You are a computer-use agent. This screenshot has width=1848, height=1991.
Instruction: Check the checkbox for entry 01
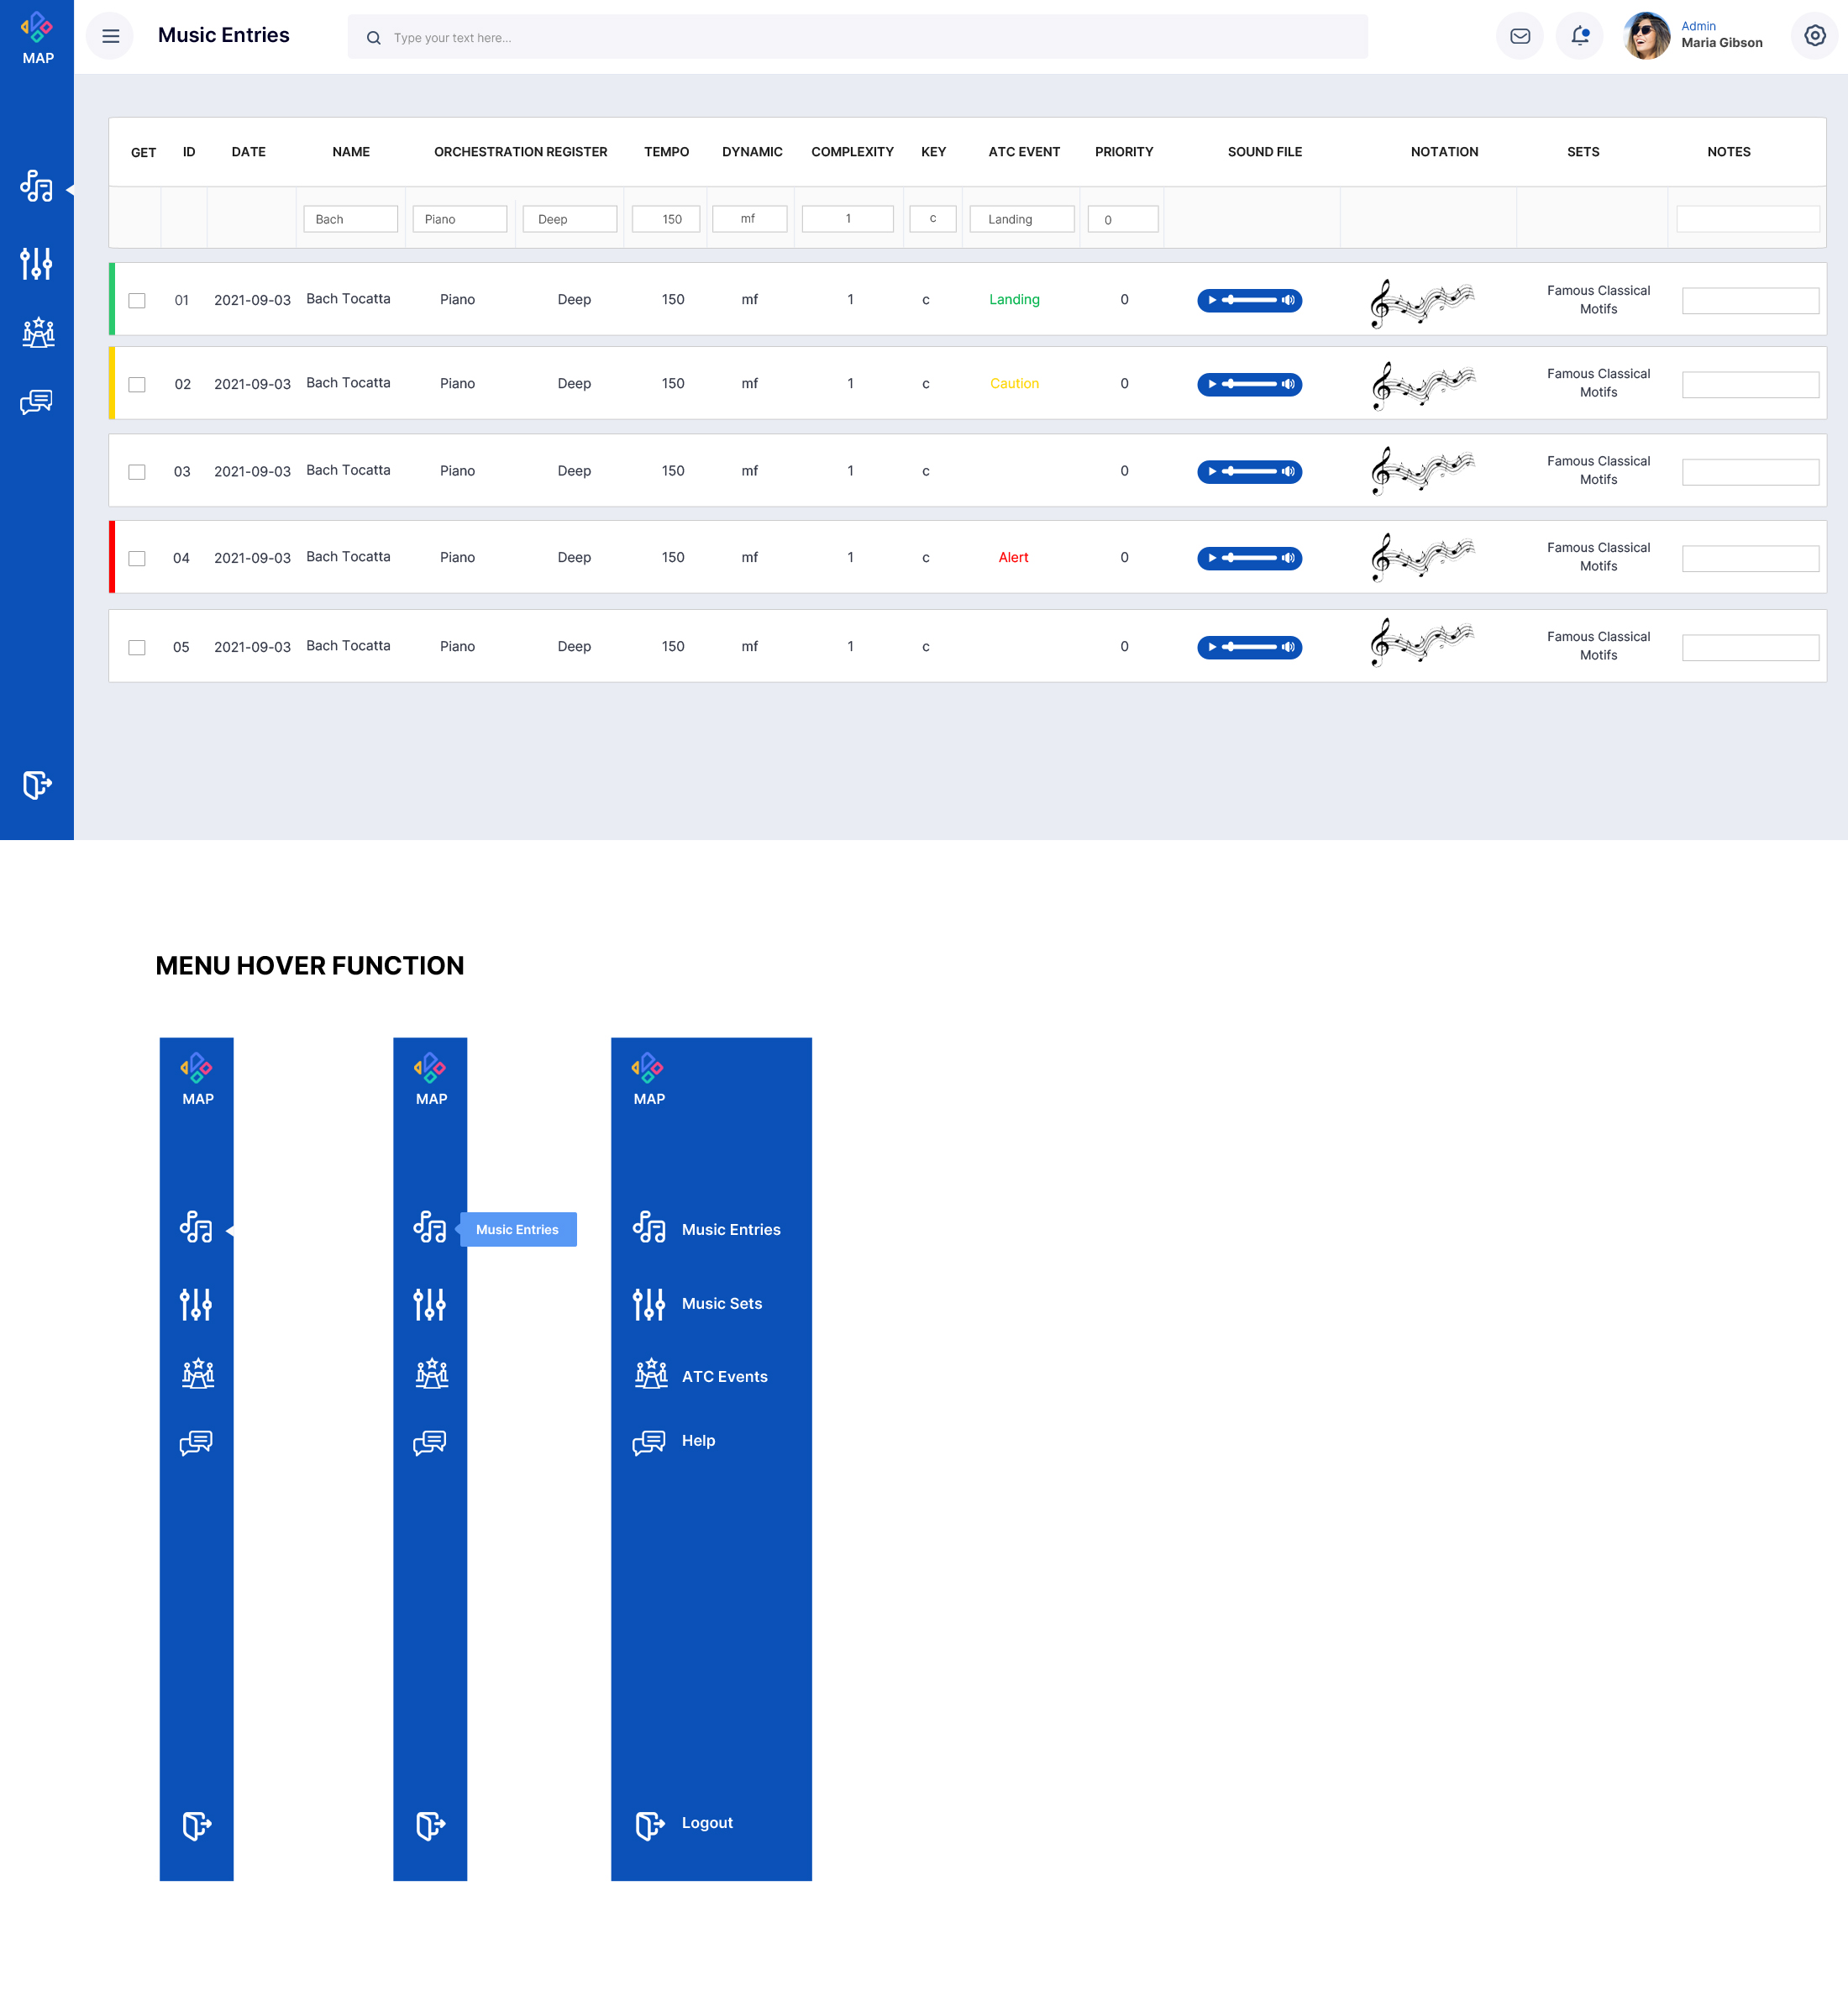coord(137,300)
